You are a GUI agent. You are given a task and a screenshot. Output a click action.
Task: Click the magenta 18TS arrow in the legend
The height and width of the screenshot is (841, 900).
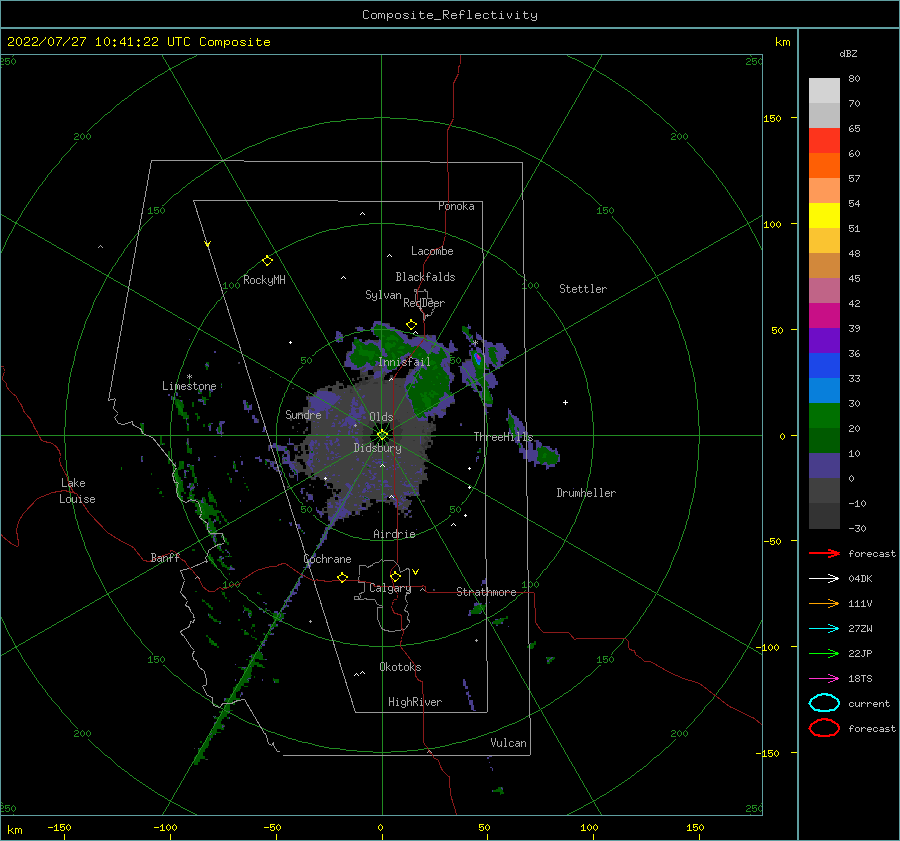pos(824,679)
